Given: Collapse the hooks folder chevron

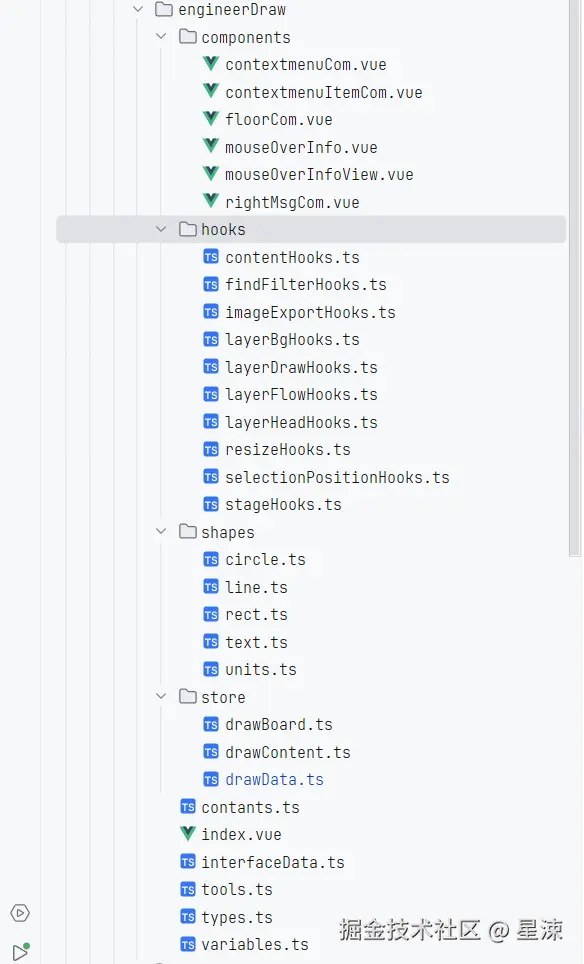Looking at the screenshot, I should tap(161, 229).
